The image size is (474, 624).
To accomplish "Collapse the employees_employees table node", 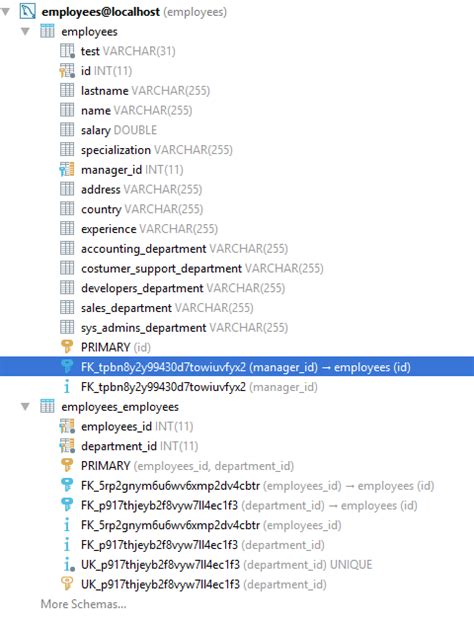I will coord(25,407).
